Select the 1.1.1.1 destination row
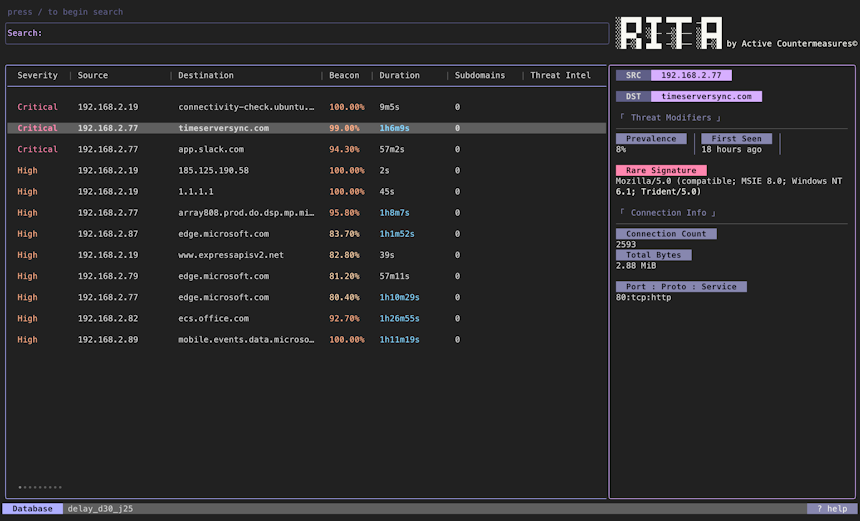Viewport: 860px width, 521px height. click(x=307, y=191)
